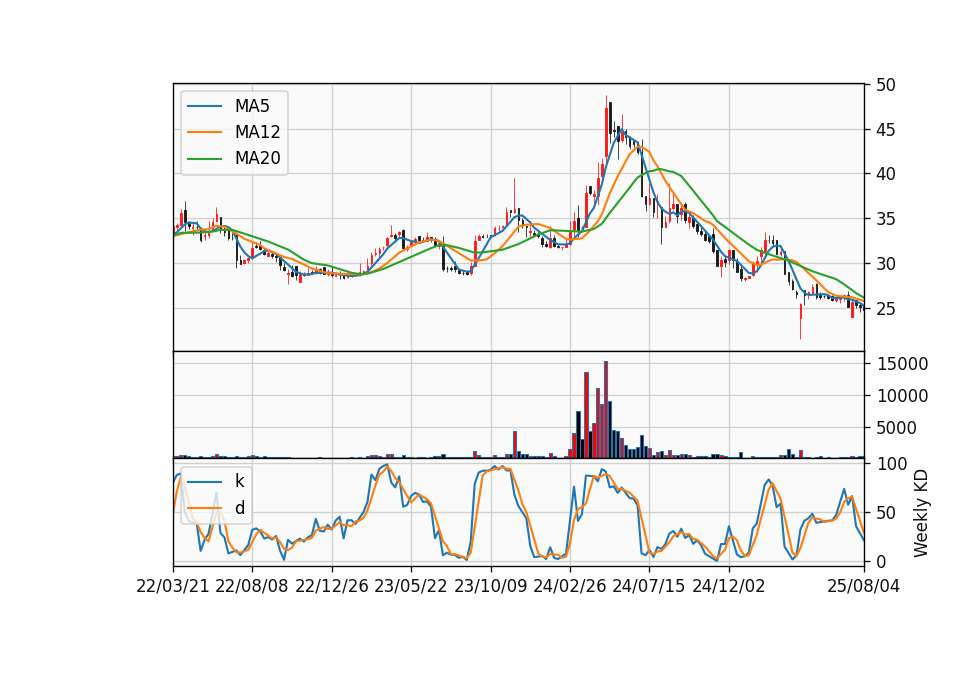
Task: Click the 24/02/26 date tick label
Action: pos(570,586)
